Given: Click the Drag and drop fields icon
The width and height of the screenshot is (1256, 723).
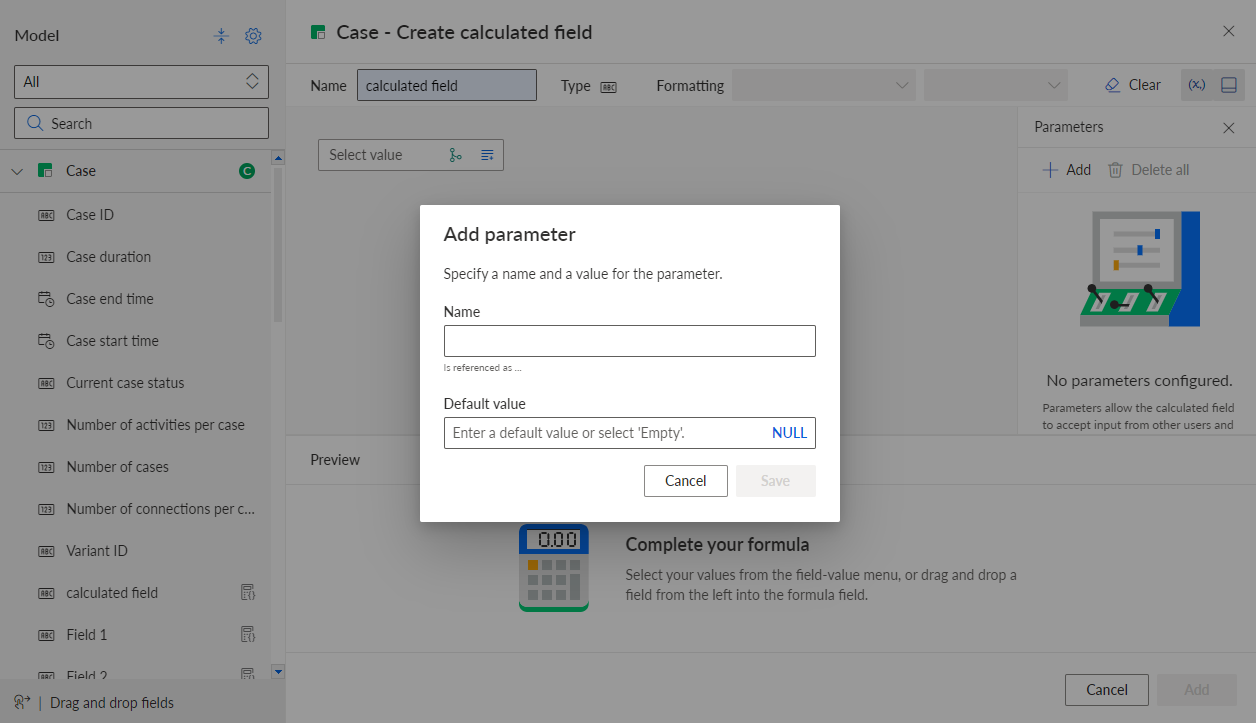Looking at the screenshot, I should click(x=20, y=702).
